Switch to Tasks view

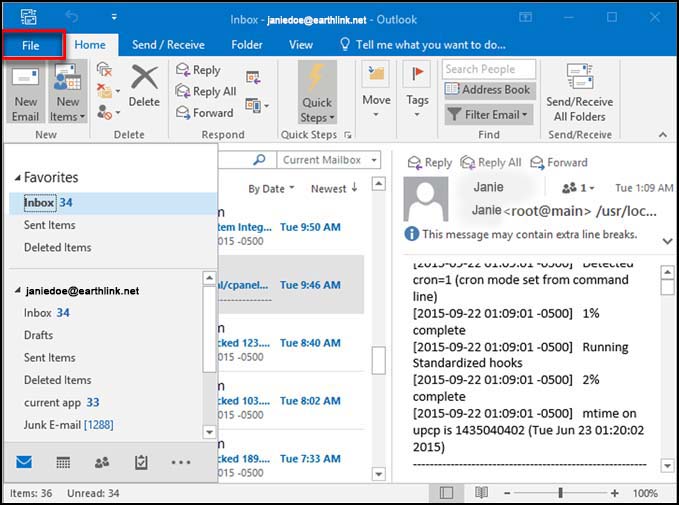pyautogui.click(x=141, y=463)
